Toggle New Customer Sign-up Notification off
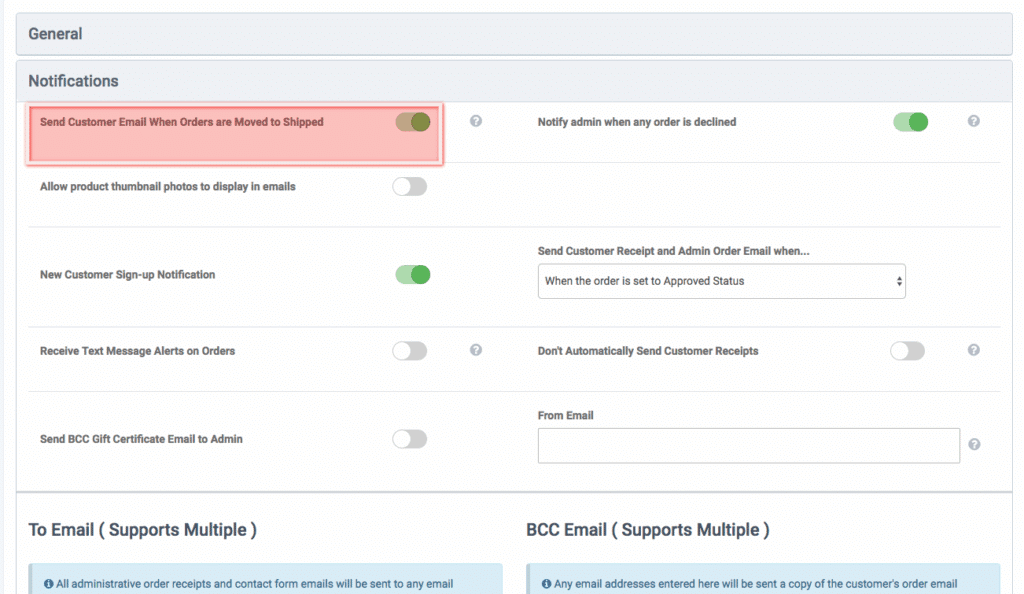The height and width of the screenshot is (594, 1024). tap(412, 274)
